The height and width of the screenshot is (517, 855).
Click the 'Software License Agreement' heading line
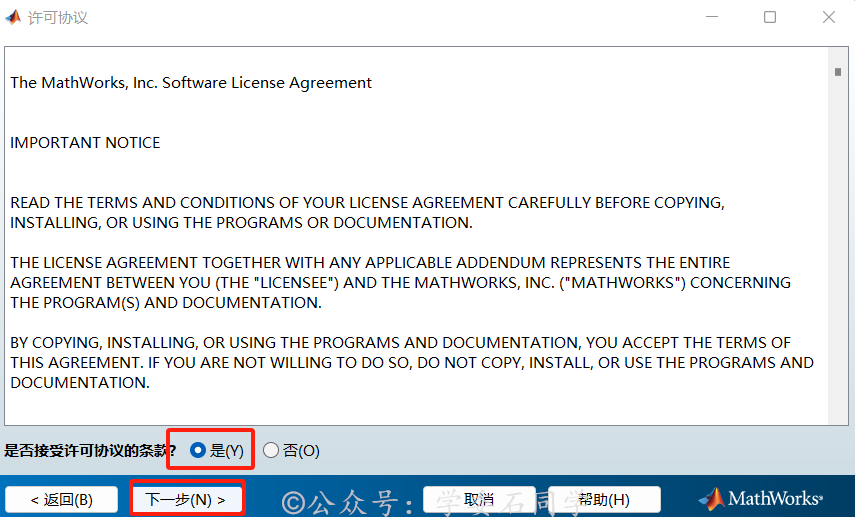coord(191,83)
